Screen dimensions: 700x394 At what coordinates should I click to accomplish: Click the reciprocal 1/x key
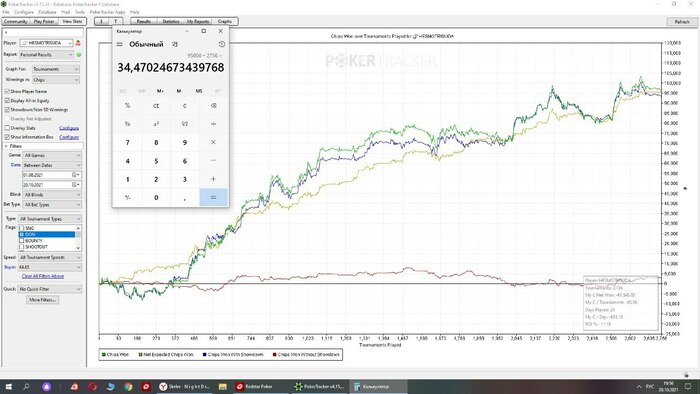coord(128,124)
